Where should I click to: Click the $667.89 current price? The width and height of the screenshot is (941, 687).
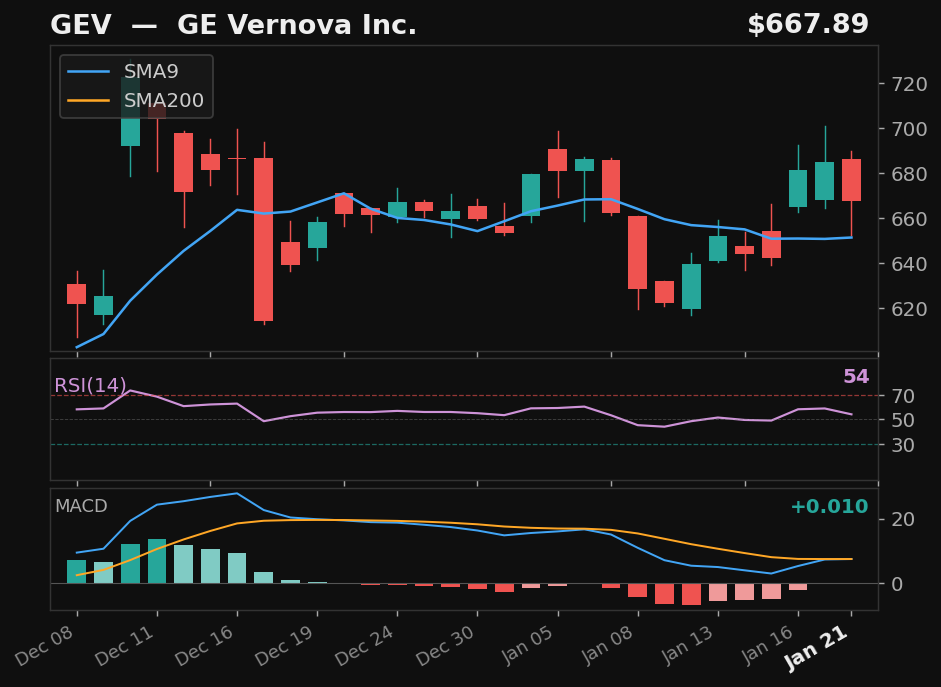pos(808,25)
